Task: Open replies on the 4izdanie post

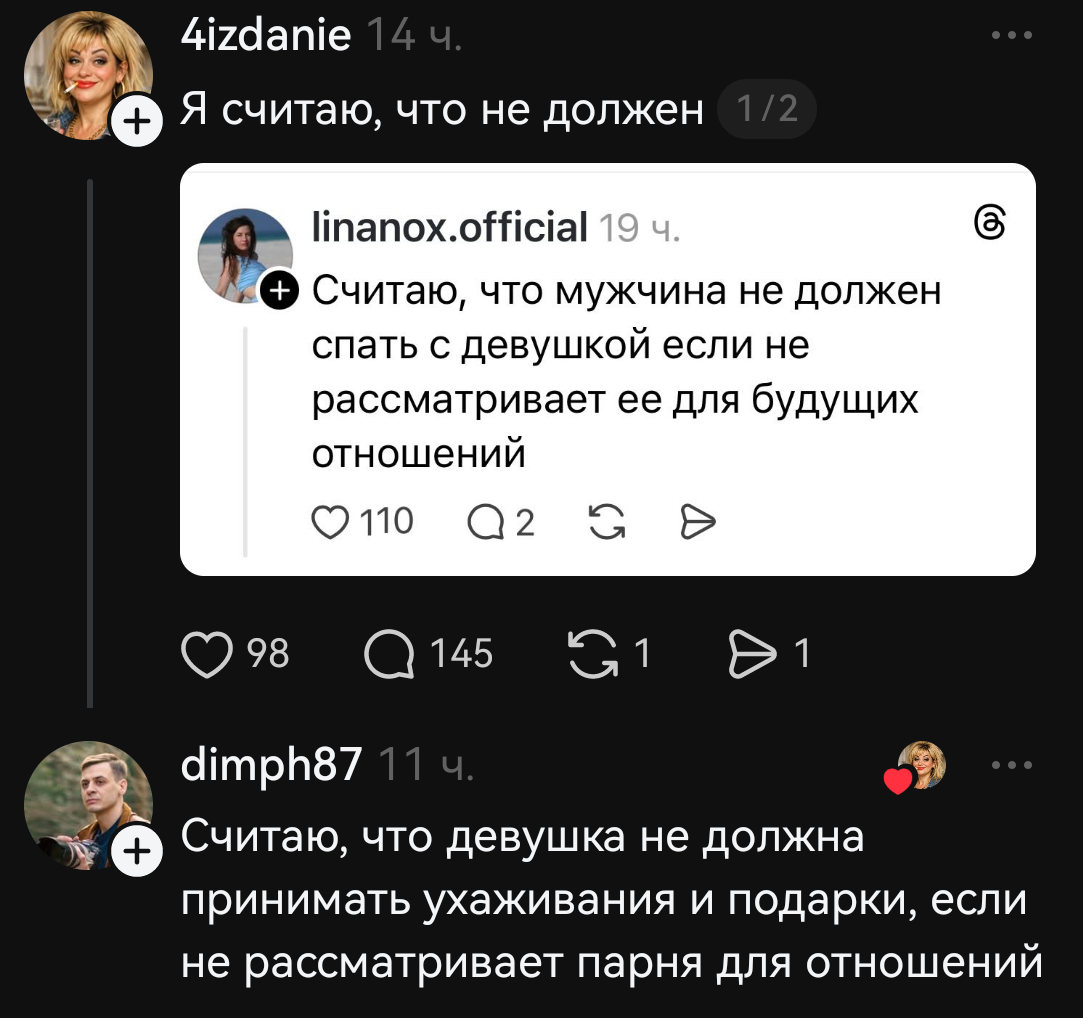Action: pyautogui.click(x=388, y=654)
